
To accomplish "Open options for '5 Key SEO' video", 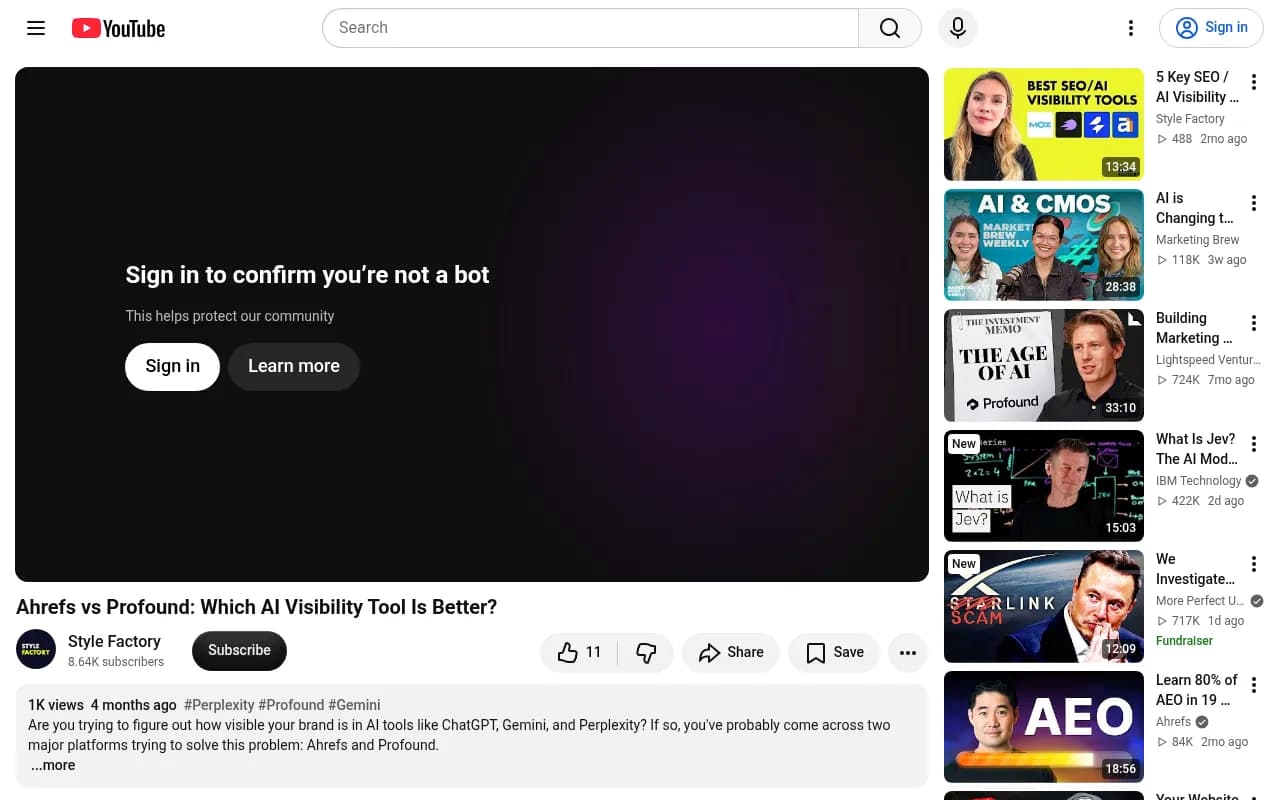I will 1254,83.
